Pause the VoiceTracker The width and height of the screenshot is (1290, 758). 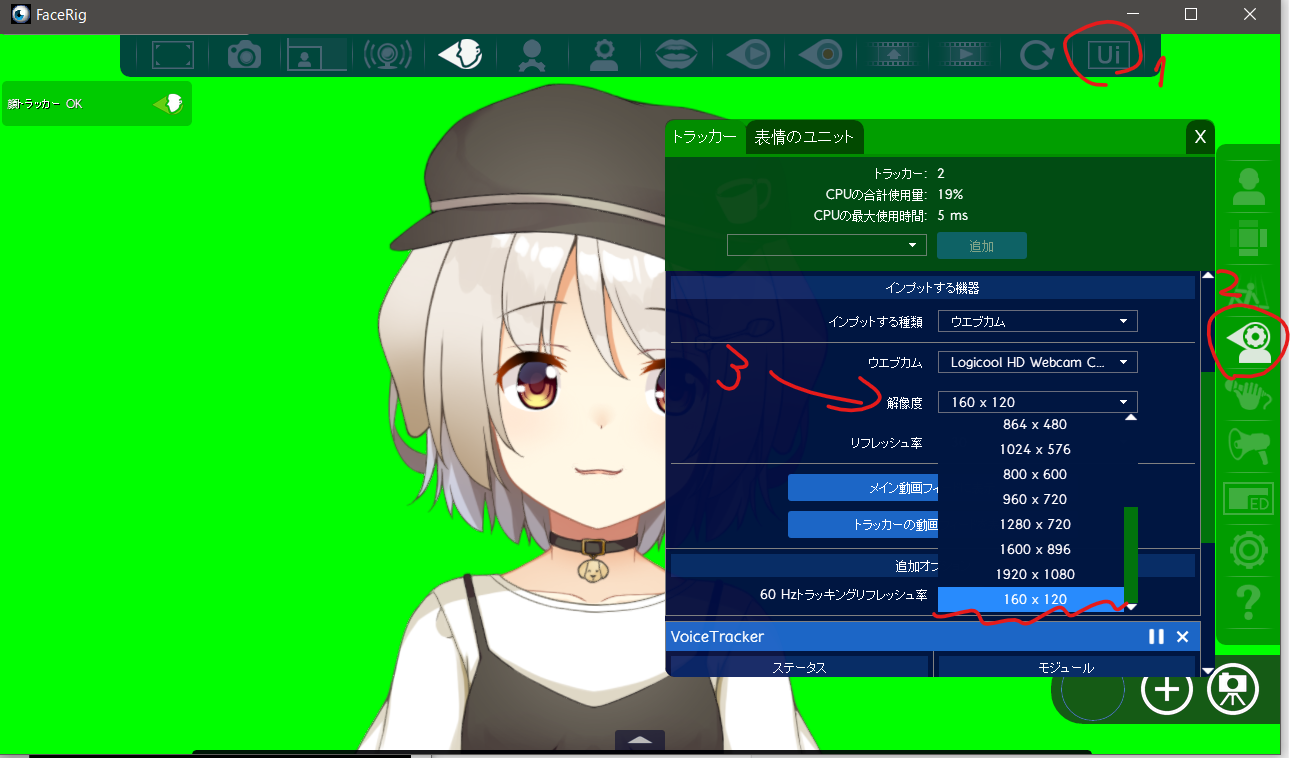(1156, 637)
